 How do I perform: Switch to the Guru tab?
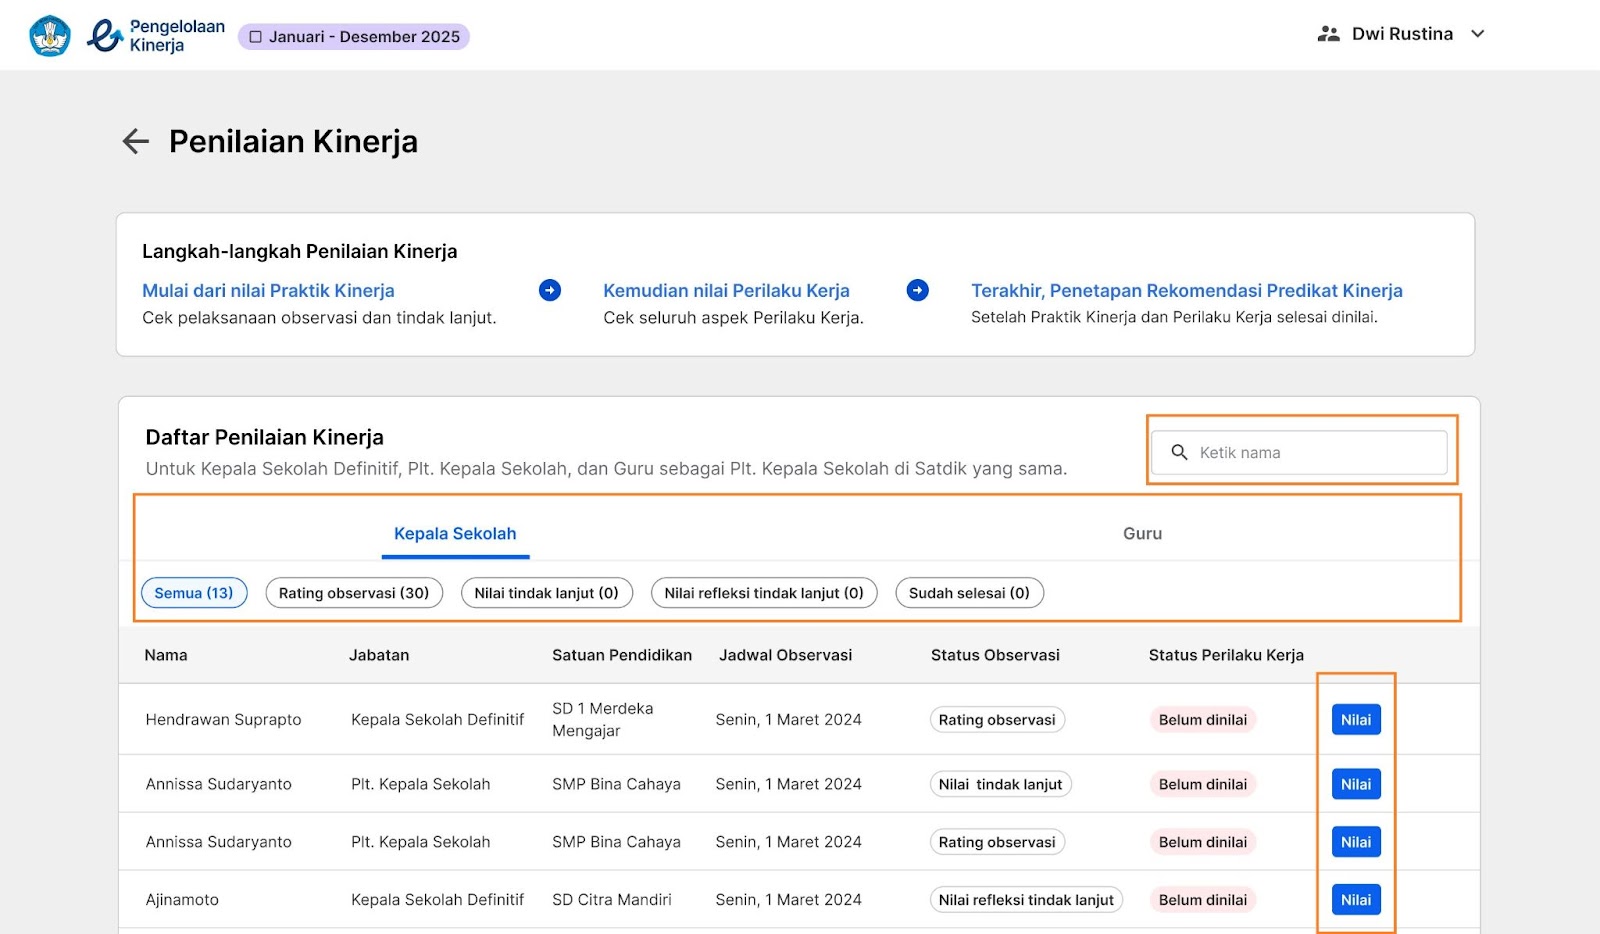(1142, 534)
